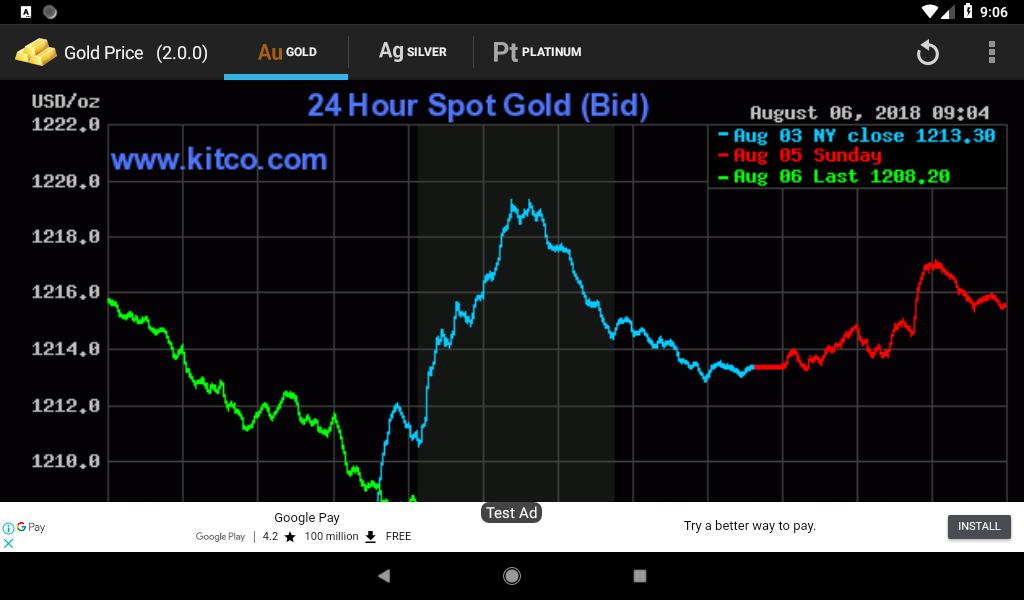Tap the cellular signal status icon
This screenshot has width=1024, height=600.
(x=948, y=12)
